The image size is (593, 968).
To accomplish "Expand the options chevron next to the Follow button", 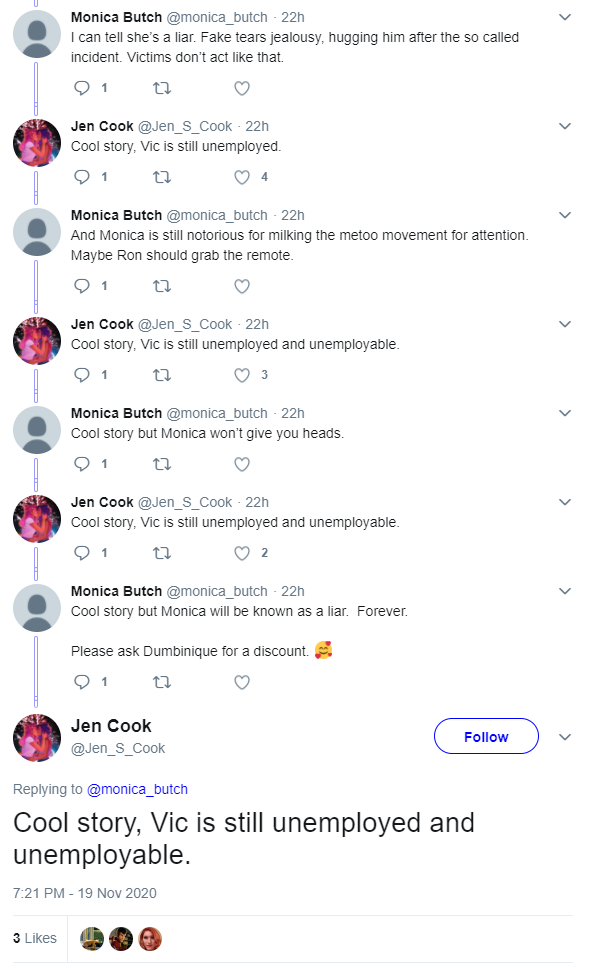I will coord(565,737).
